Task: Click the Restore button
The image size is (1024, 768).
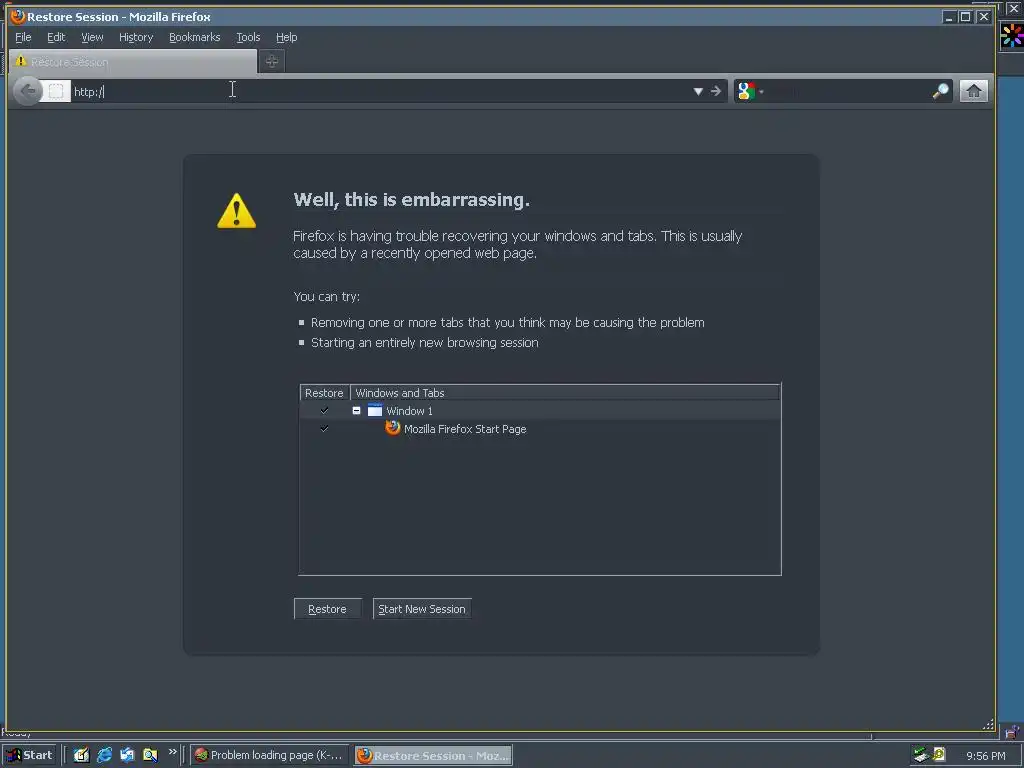Action: pyautogui.click(x=327, y=609)
